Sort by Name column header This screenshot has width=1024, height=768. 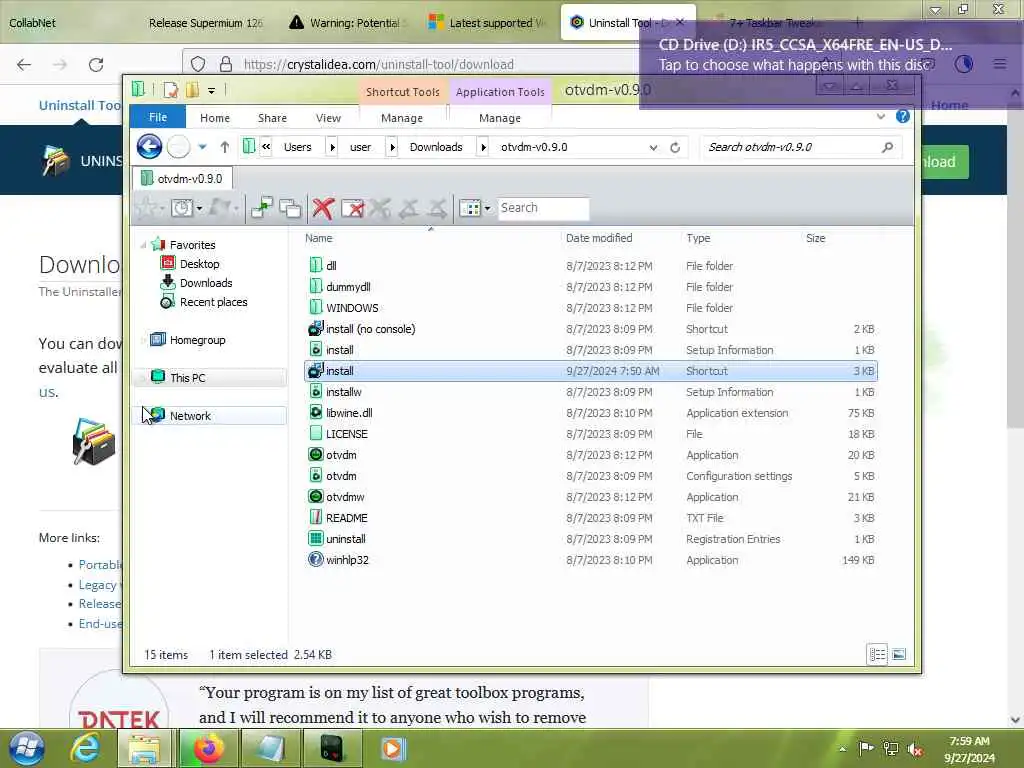tap(319, 238)
